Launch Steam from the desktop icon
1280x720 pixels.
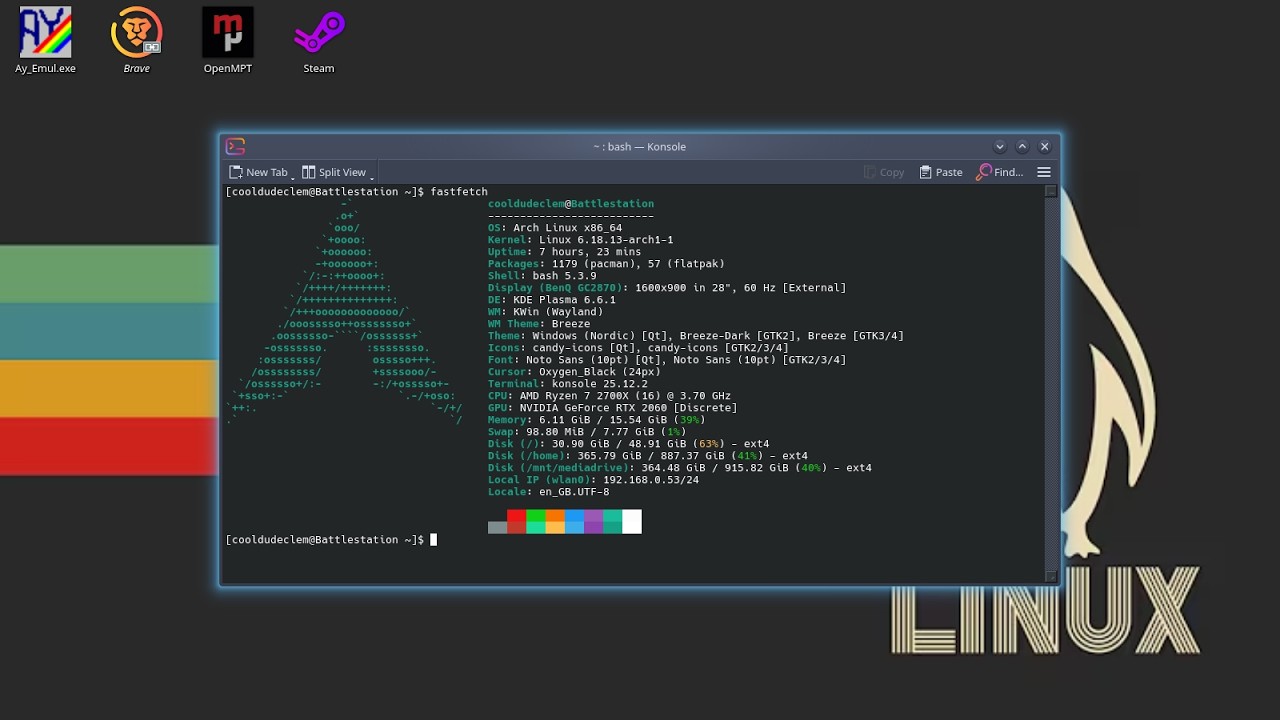319,41
